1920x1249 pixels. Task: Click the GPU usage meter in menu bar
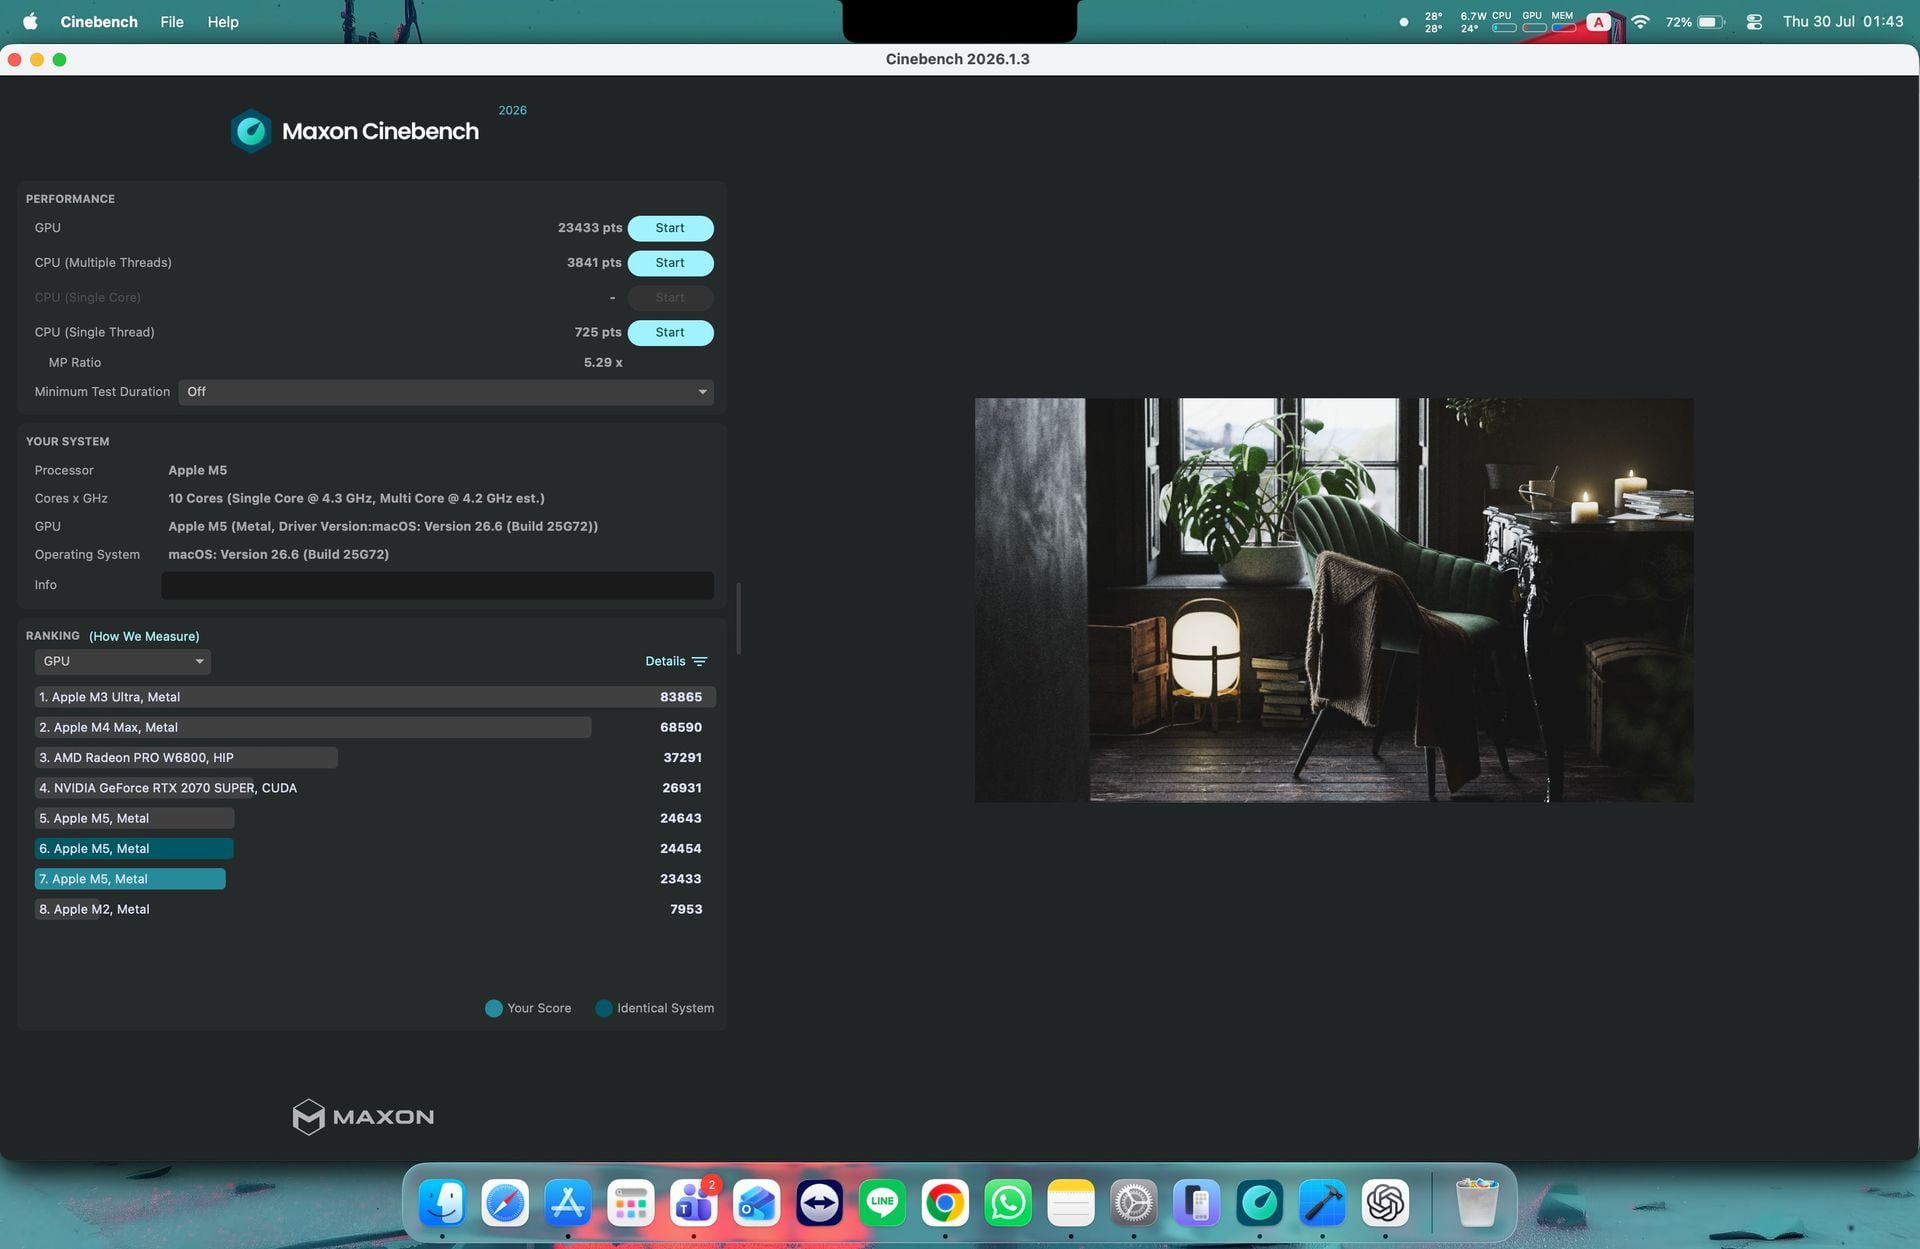pyautogui.click(x=1533, y=22)
